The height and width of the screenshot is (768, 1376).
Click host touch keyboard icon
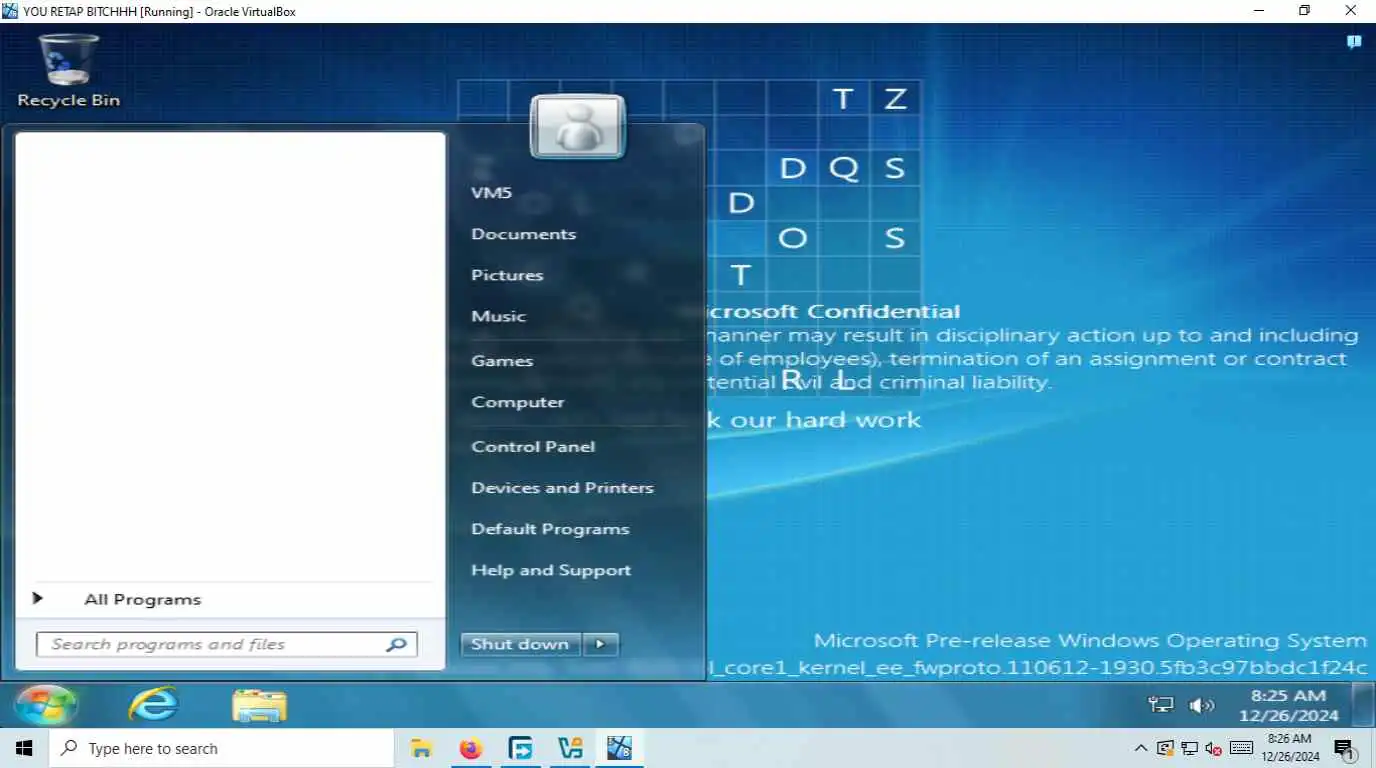point(1241,748)
